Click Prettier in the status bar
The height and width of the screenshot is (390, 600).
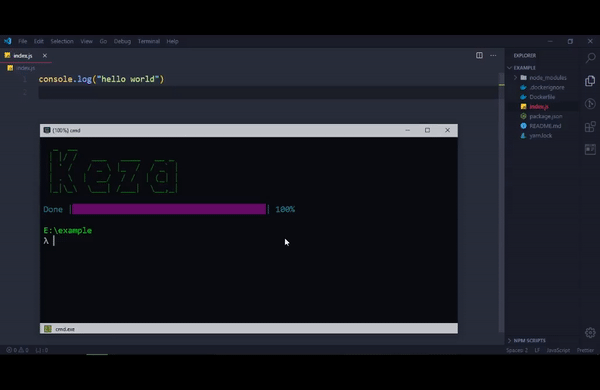[x=585, y=350]
